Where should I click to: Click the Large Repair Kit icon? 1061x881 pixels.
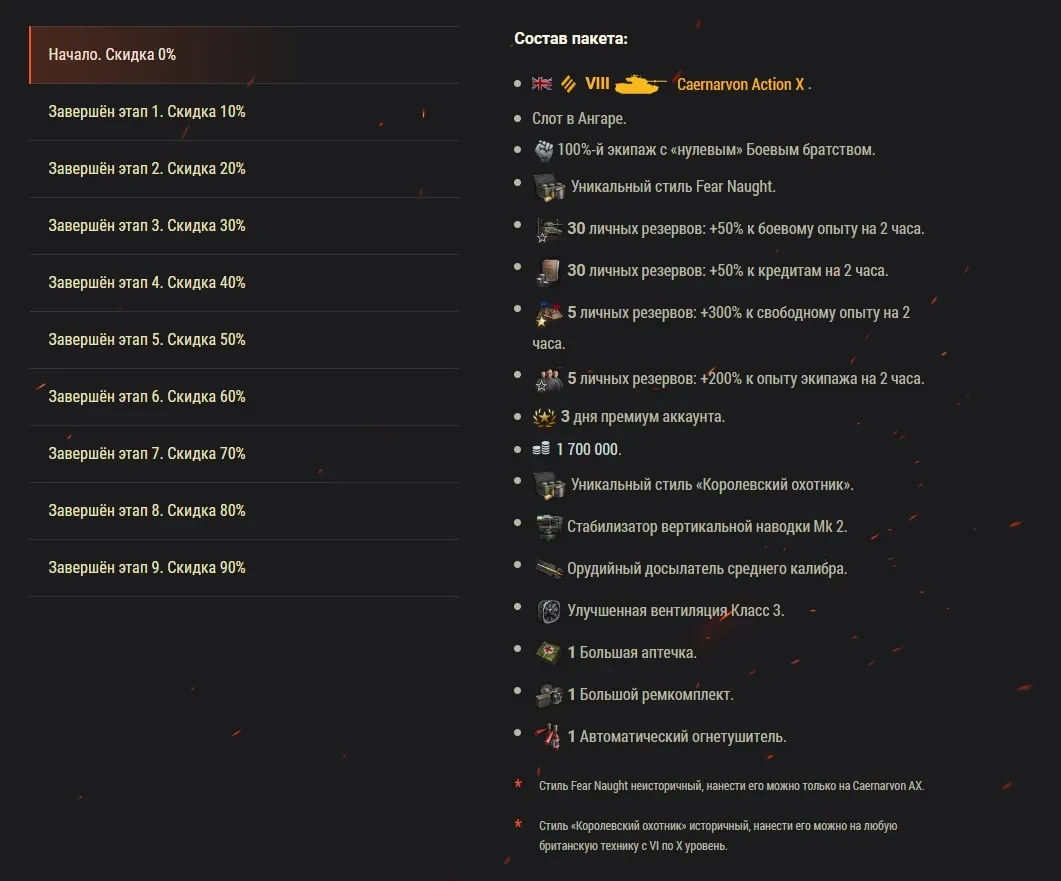pyautogui.click(x=548, y=694)
